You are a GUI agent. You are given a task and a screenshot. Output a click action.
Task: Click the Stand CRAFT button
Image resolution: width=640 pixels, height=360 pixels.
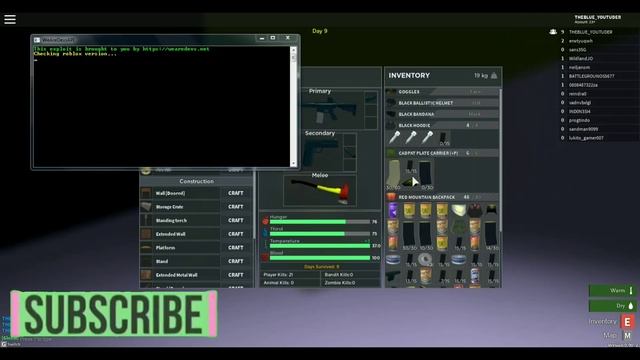point(236,261)
